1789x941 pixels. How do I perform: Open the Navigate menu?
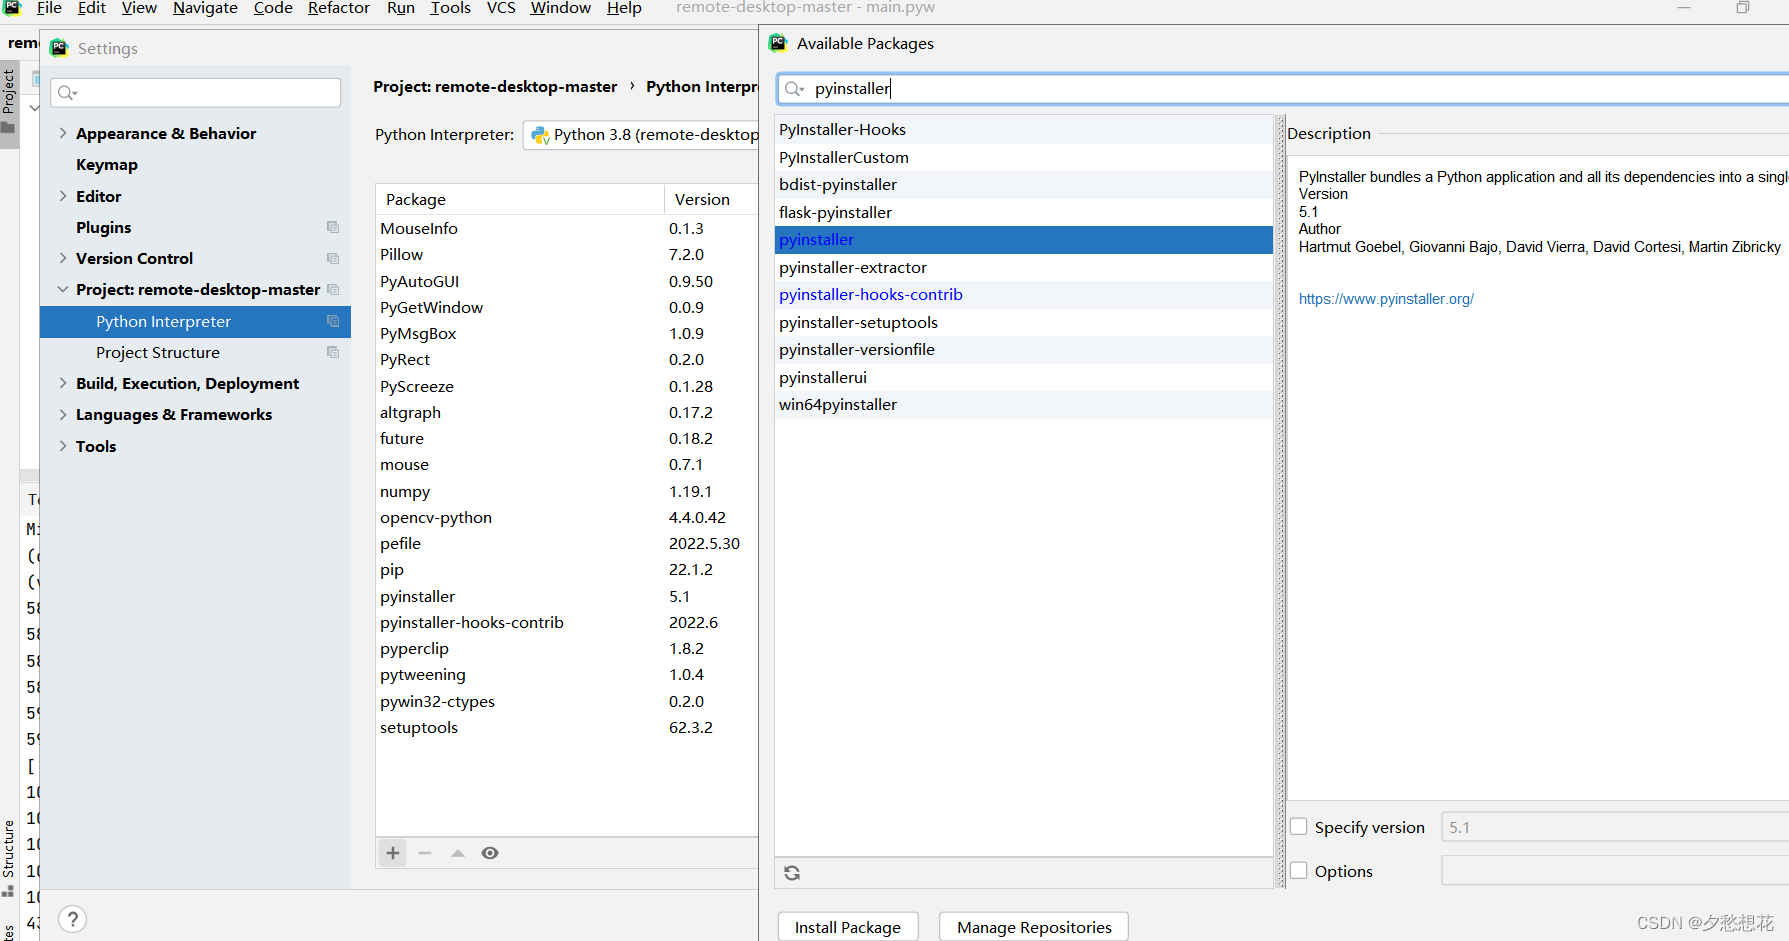205,8
